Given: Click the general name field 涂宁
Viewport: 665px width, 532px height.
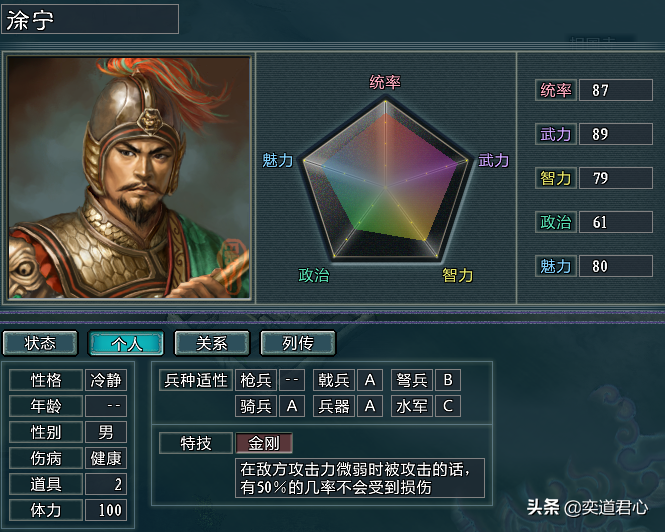Looking at the screenshot, I should tap(90, 19).
